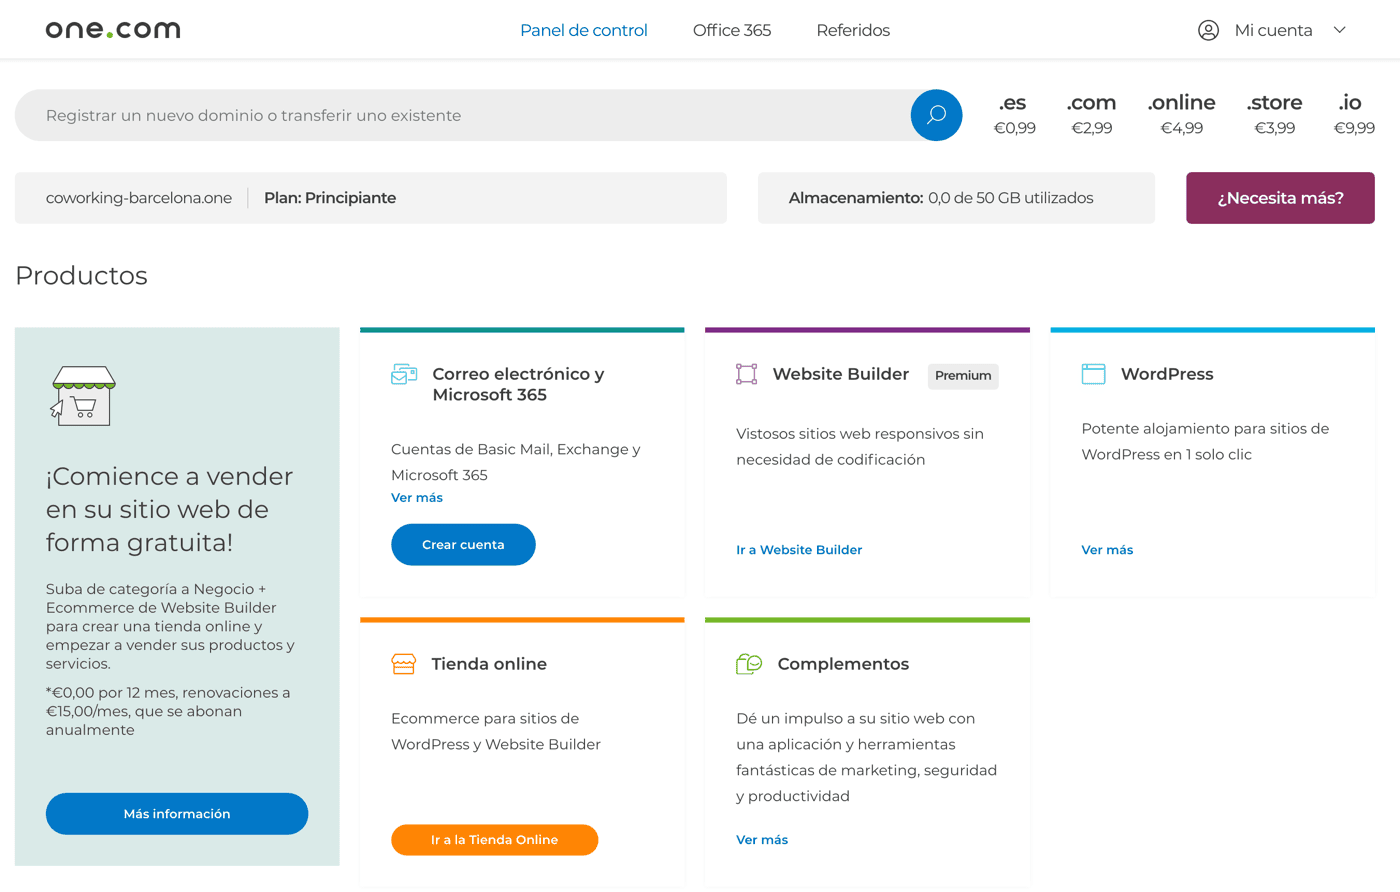Click the Complementos card title

click(x=843, y=664)
